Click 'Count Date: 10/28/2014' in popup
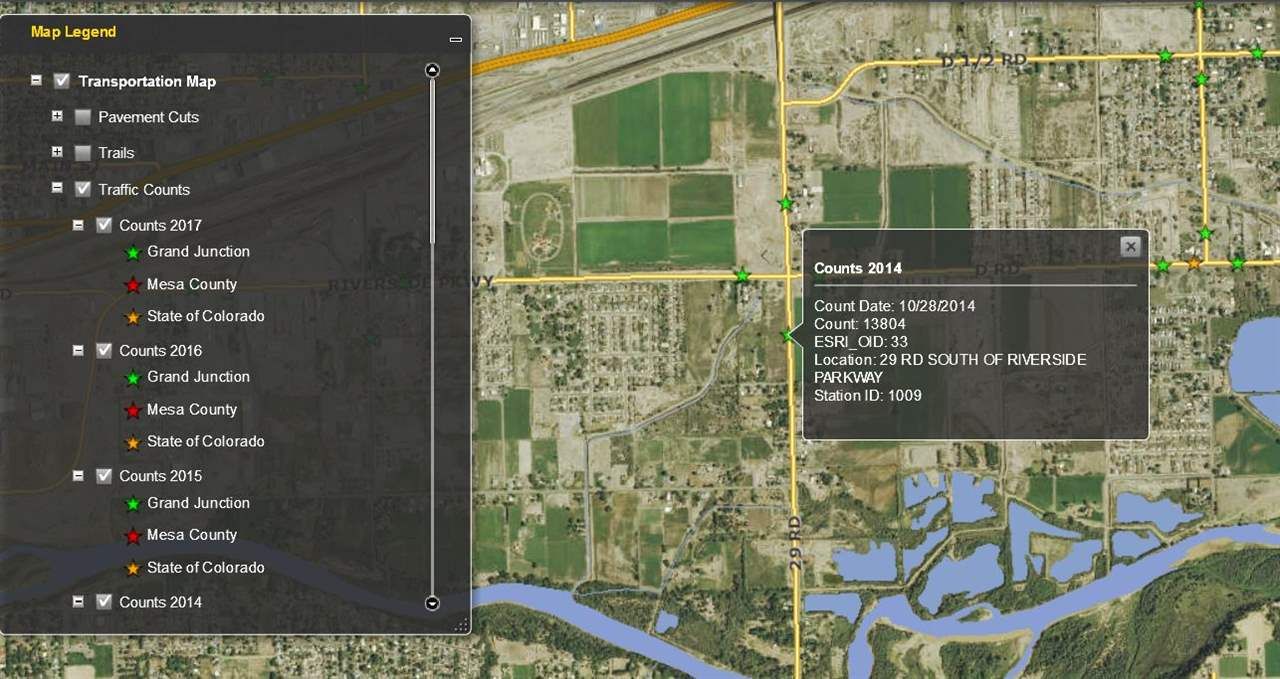Viewport: 1280px width, 679px height. pyautogui.click(x=894, y=306)
